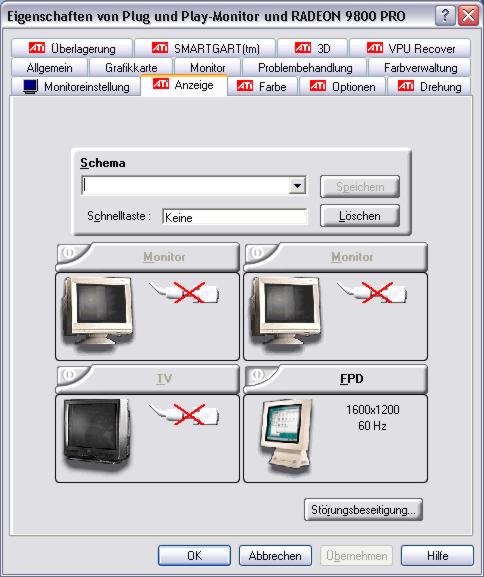
Task: Open the SMARTGART(tm) tab
Action: (x=205, y=48)
